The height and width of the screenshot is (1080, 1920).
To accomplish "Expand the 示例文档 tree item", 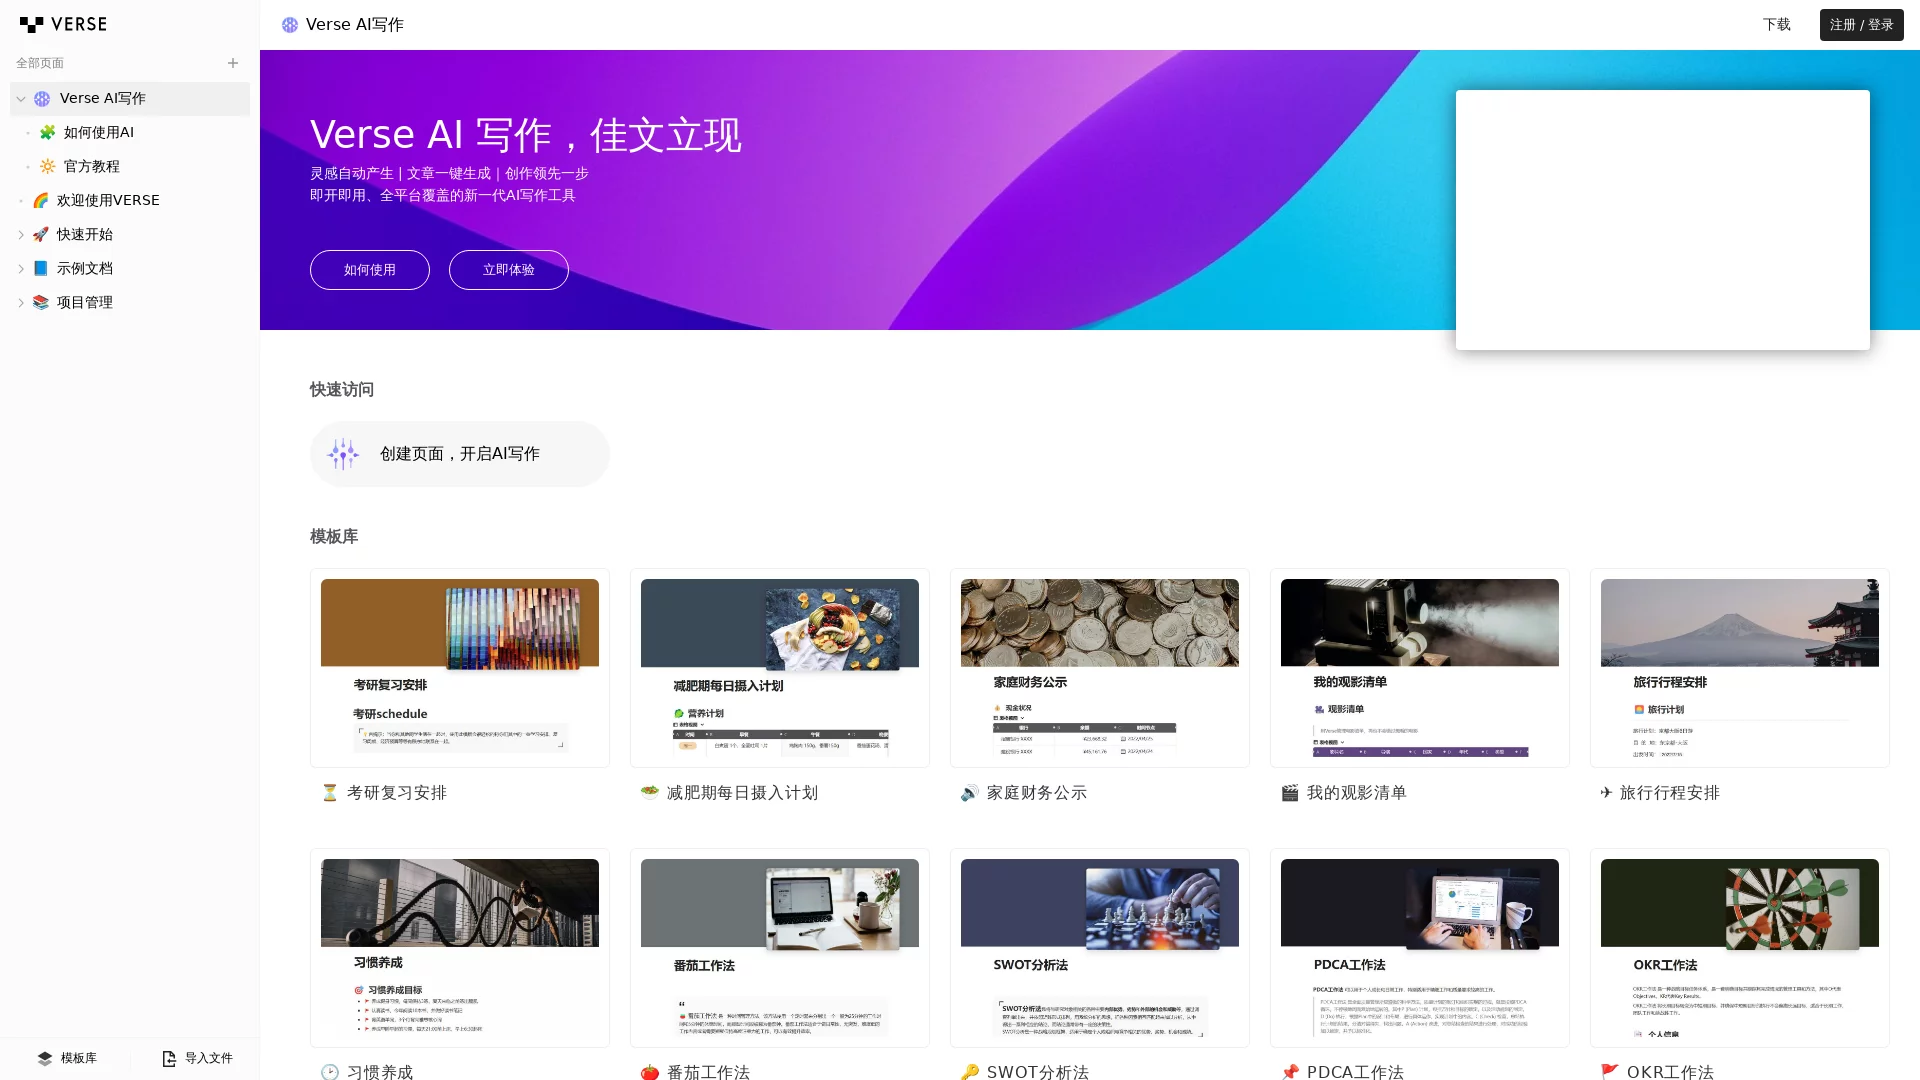I will tap(20, 269).
